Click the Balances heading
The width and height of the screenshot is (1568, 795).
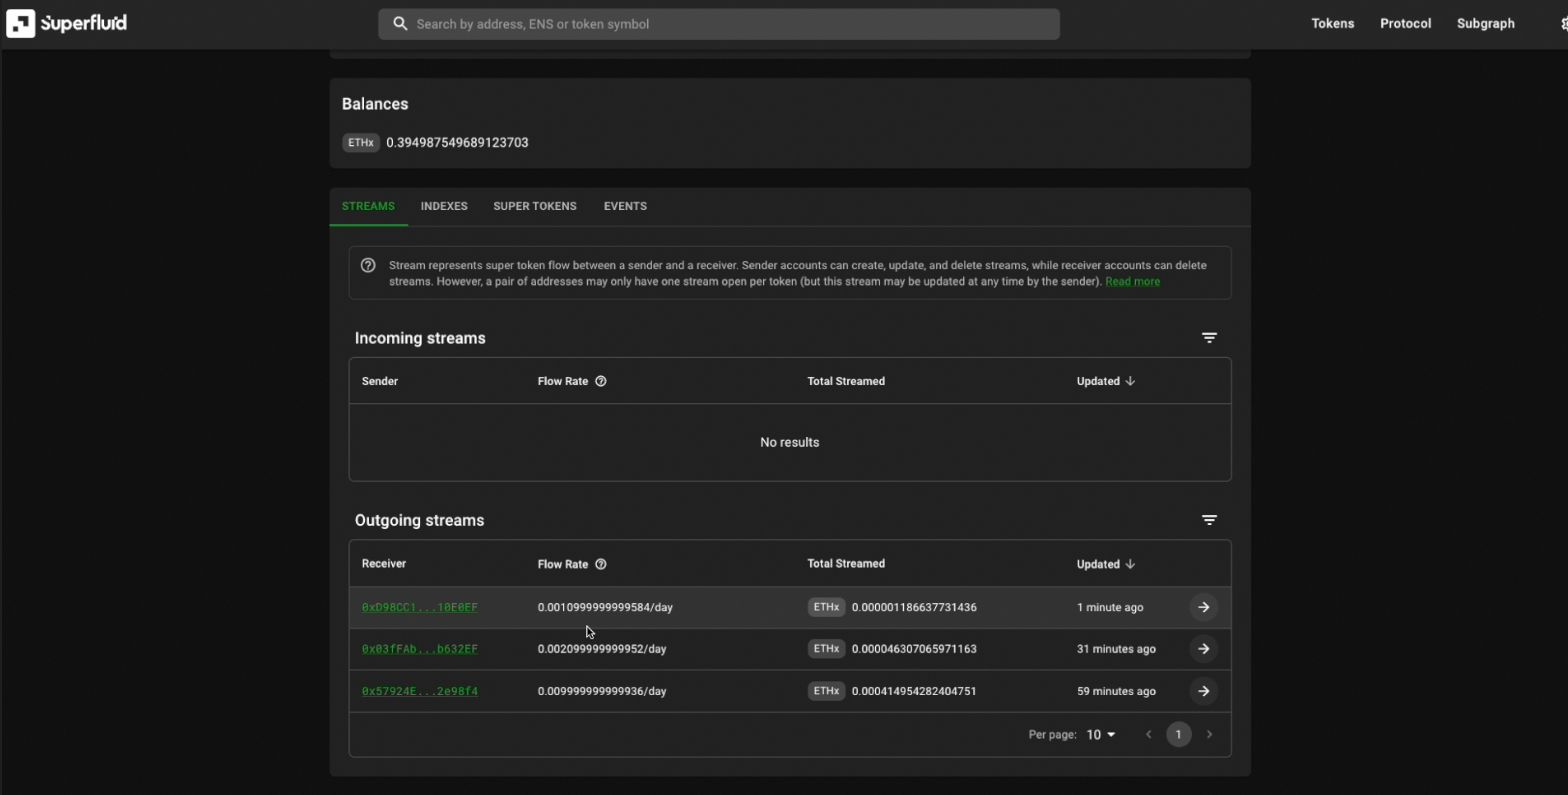click(x=375, y=104)
